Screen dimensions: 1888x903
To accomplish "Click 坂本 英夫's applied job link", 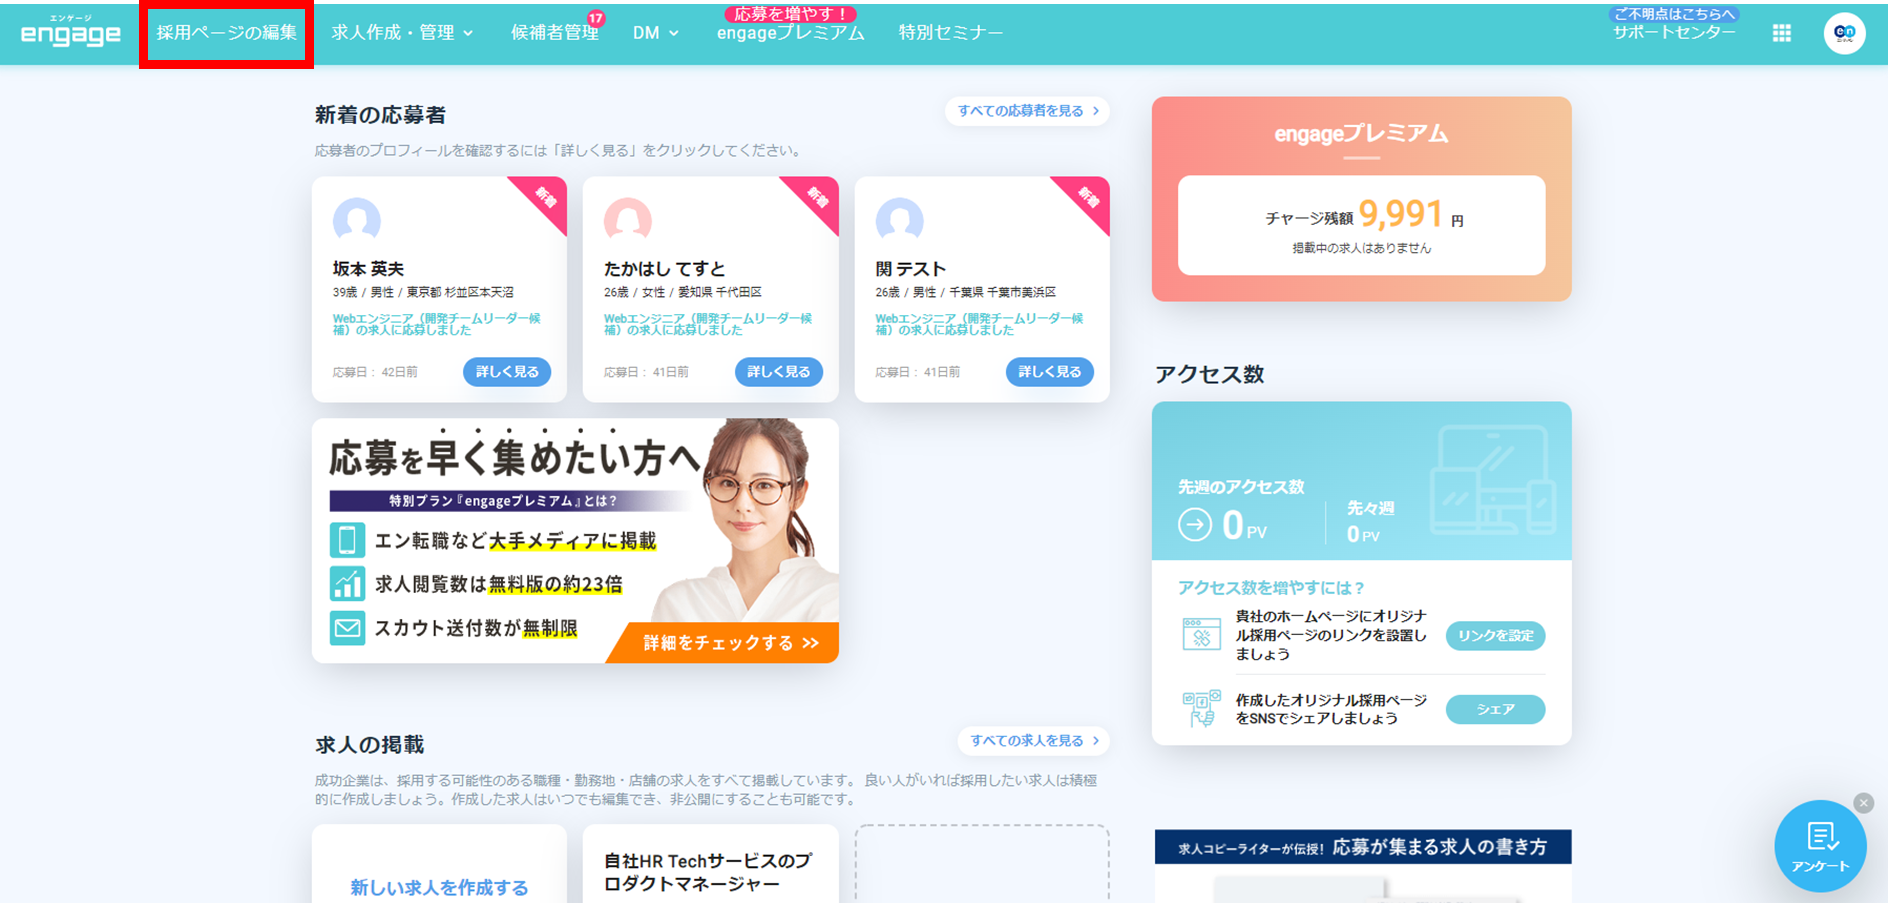I will 437,324.
